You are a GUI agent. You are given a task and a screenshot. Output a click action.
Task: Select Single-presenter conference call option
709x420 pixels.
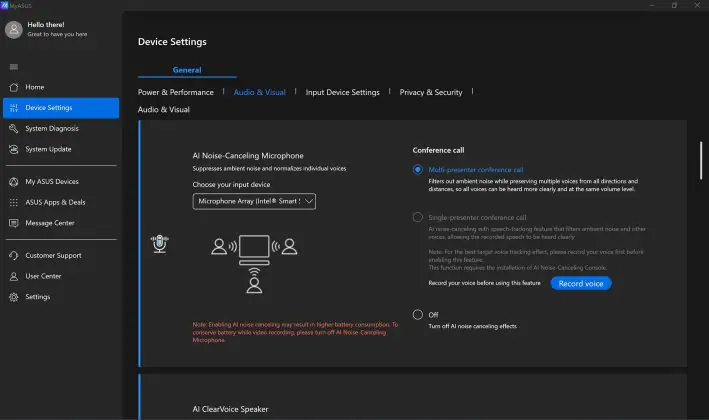click(x=418, y=217)
